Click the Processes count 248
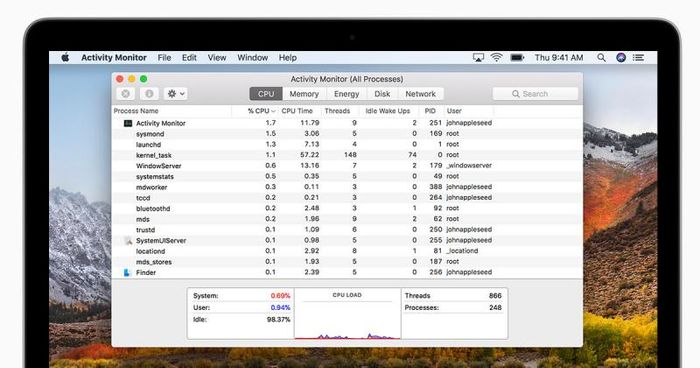Viewport: 700px width, 368px height. pyautogui.click(x=495, y=308)
